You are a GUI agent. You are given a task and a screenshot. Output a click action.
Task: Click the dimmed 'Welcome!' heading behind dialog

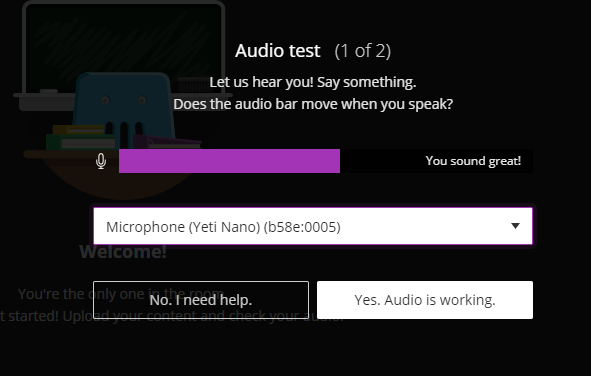pyautogui.click(x=123, y=252)
